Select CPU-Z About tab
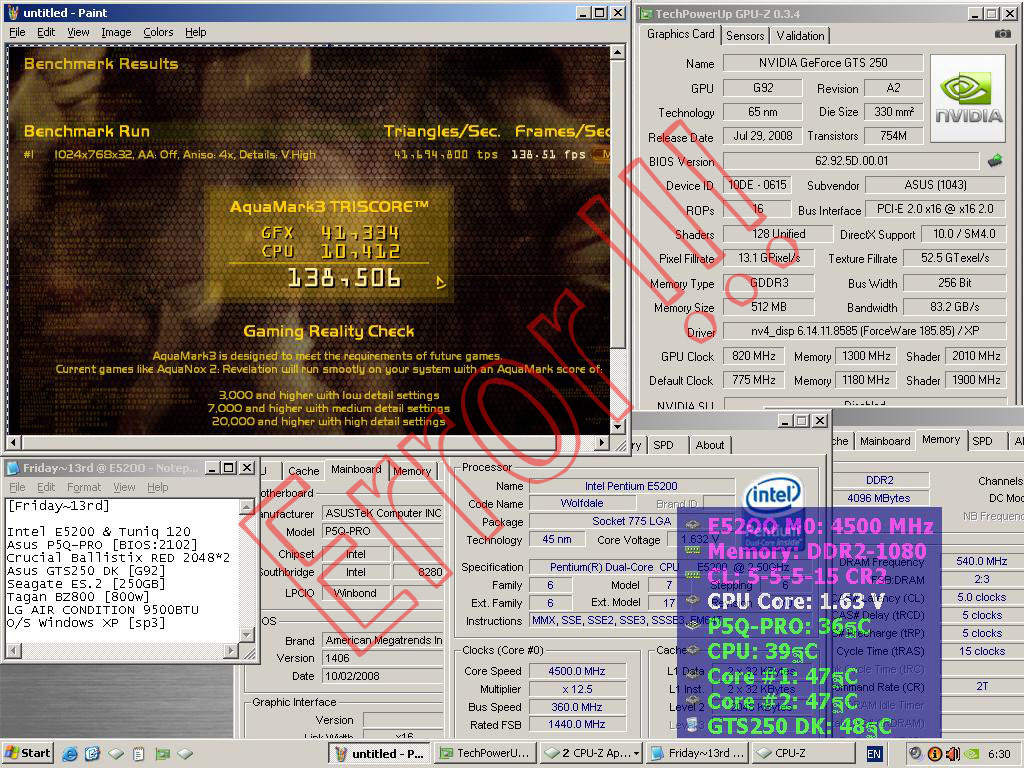1024x768 pixels. pyautogui.click(x=709, y=445)
